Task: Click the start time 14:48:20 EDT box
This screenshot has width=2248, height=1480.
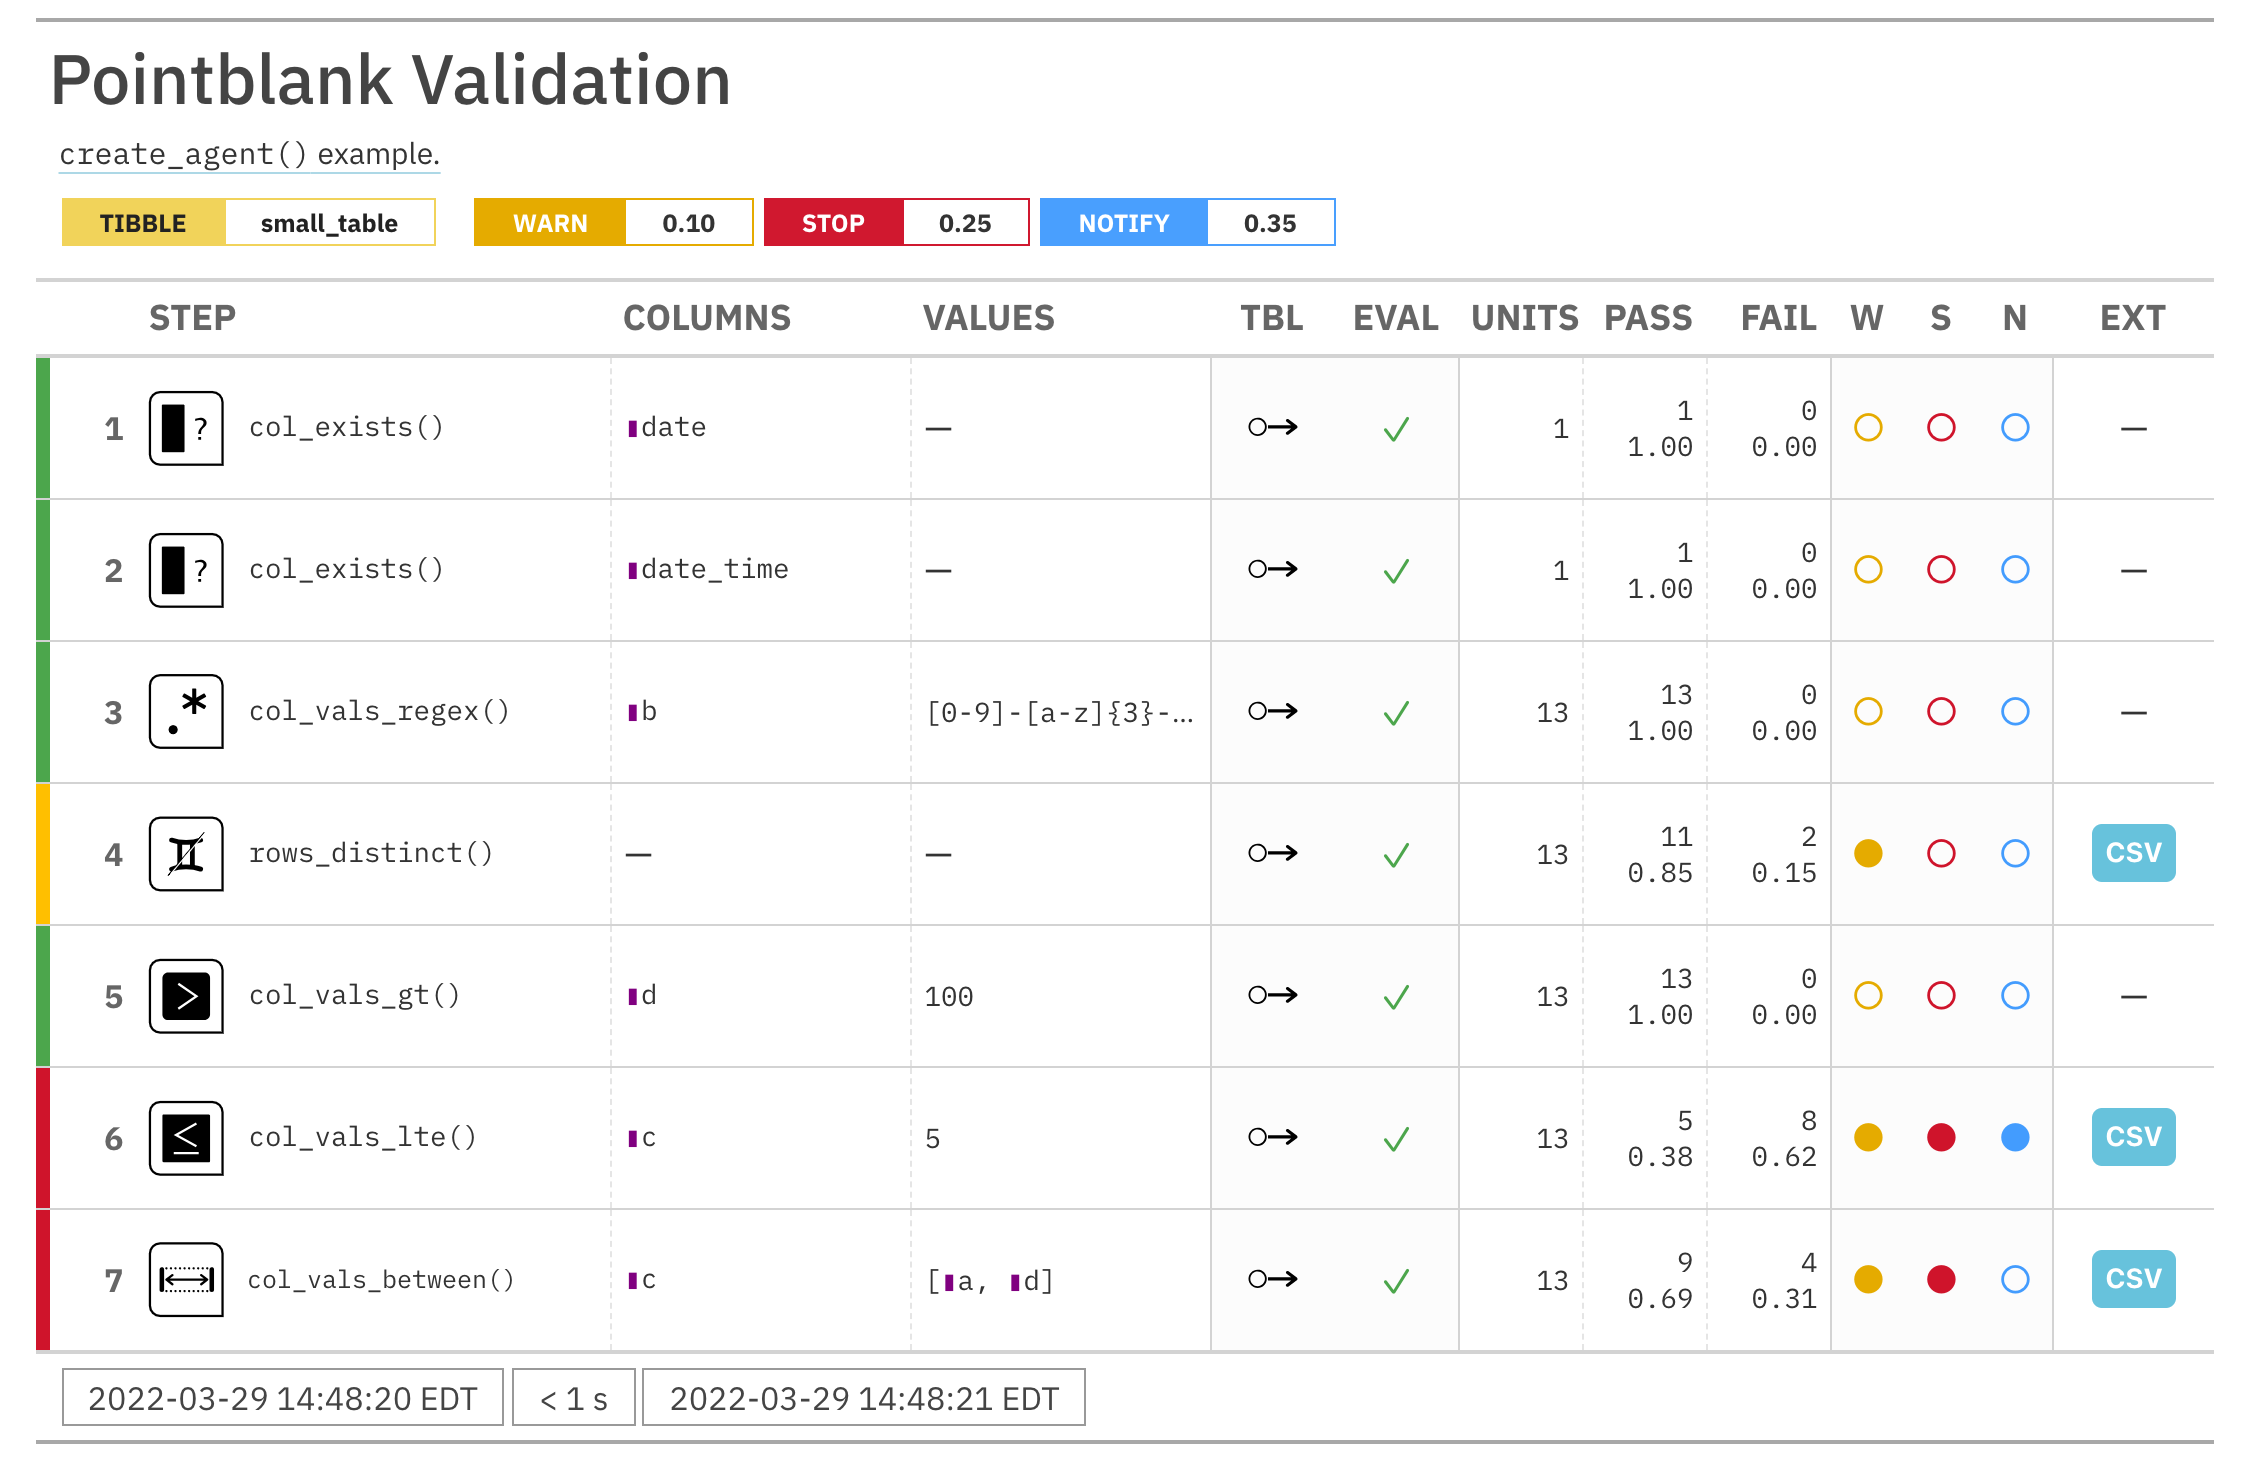Action: (282, 1398)
